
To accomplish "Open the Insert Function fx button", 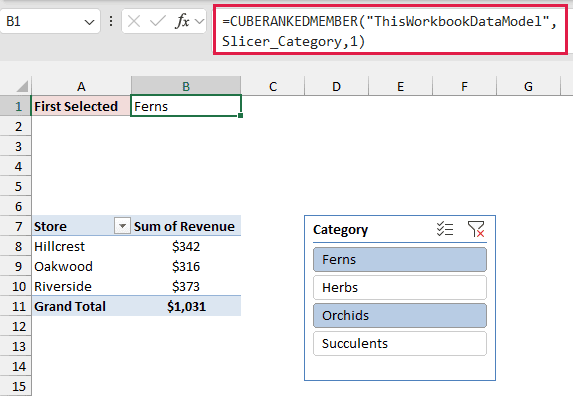I will pos(182,22).
